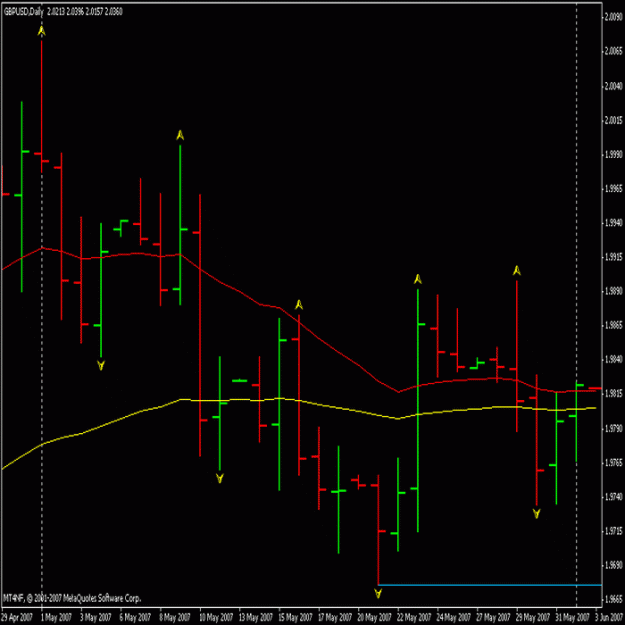Viewport: 625px width, 625px height.
Task: Click the 2.0090 price label
Action: pos(614,17)
